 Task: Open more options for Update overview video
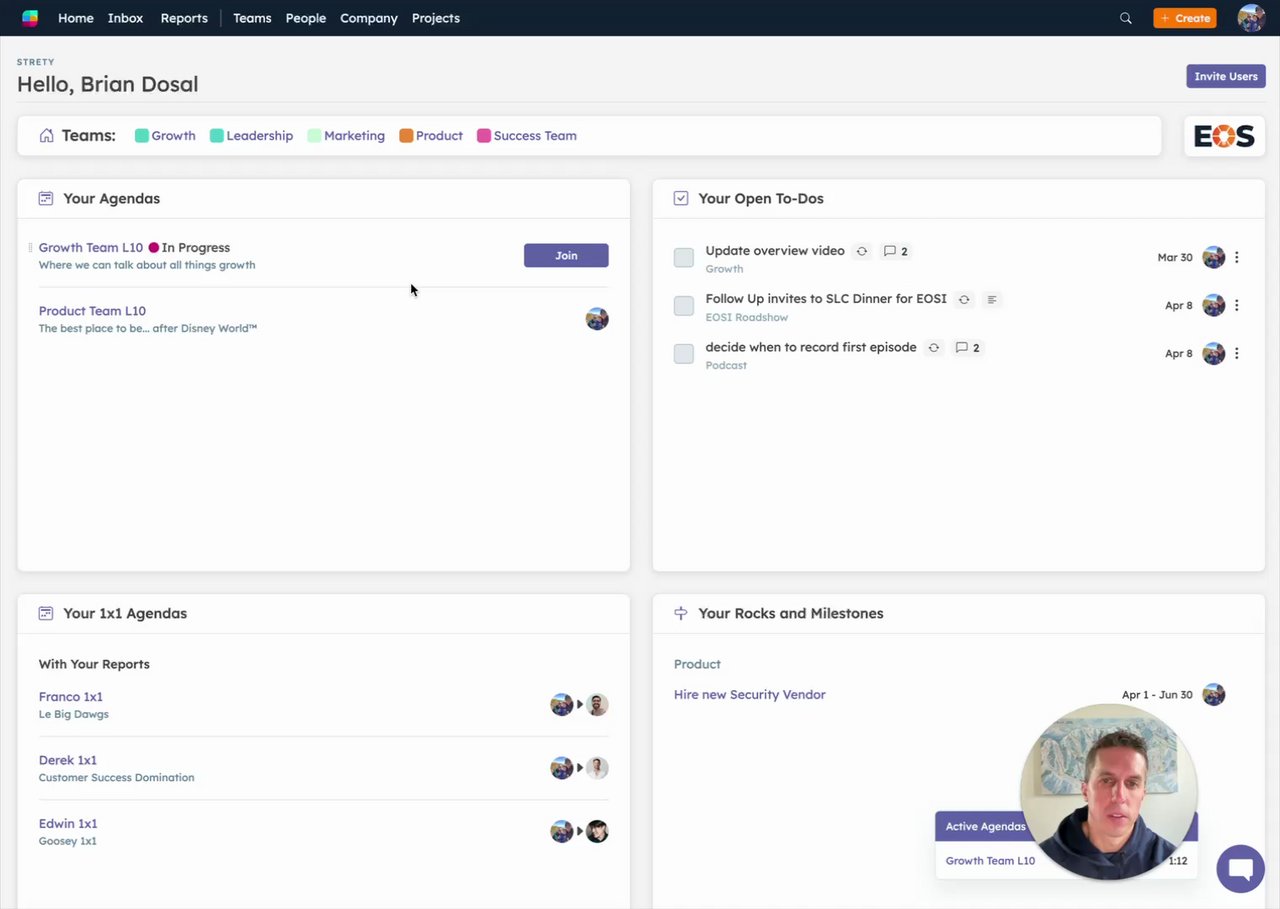tap(1237, 257)
